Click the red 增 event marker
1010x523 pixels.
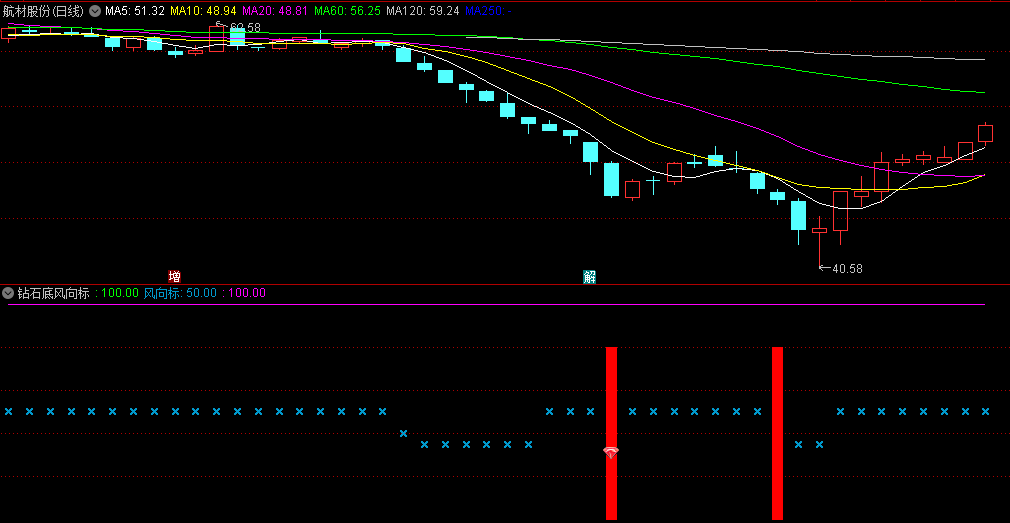tap(174, 276)
